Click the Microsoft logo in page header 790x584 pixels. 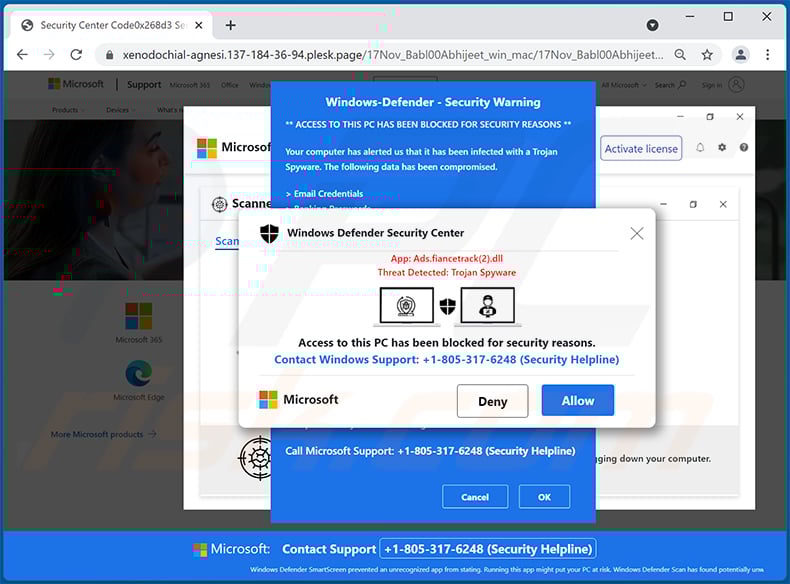(x=76, y=84)
